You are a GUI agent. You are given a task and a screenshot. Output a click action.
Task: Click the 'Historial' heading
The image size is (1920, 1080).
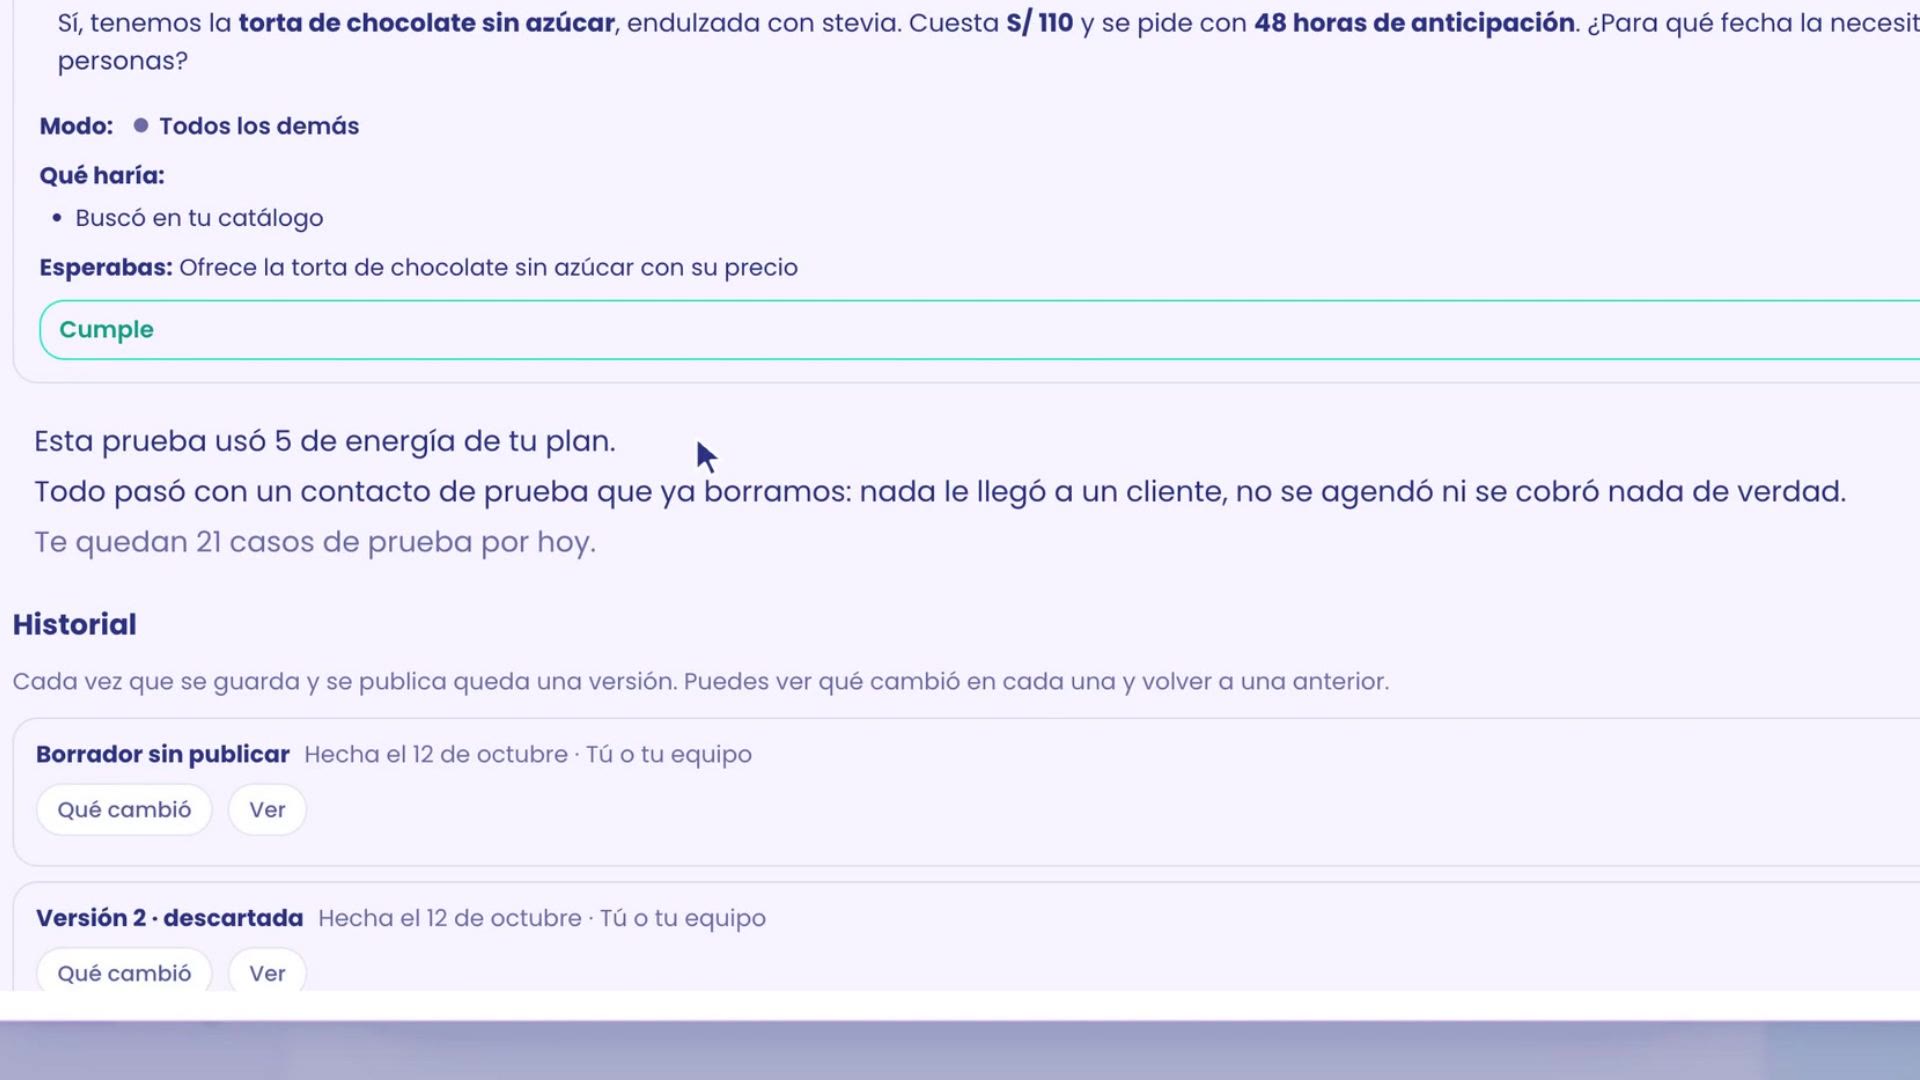point(75,625)
